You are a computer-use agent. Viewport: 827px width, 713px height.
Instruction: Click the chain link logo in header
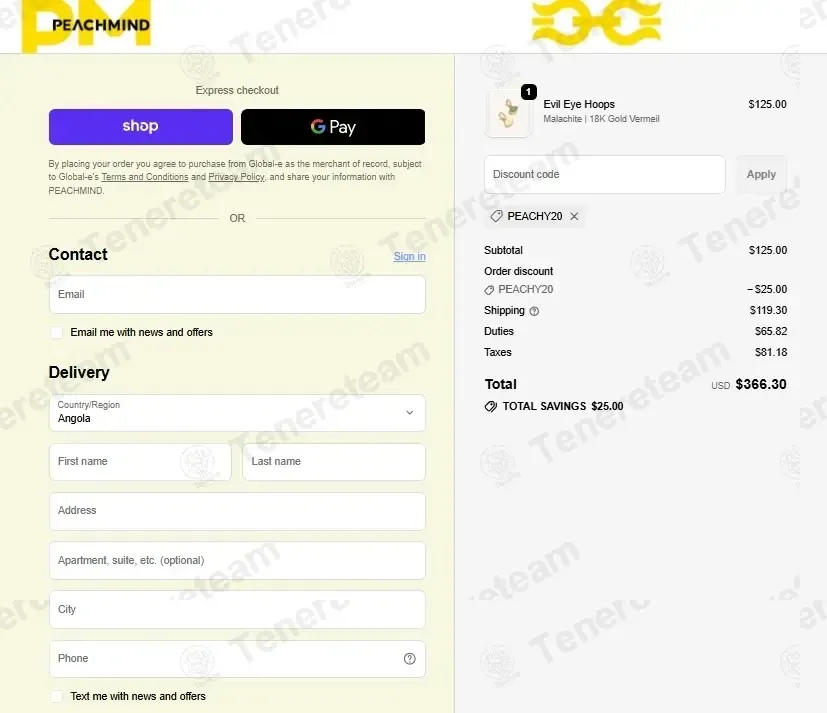pyautogui.click(x=596, y=22)
